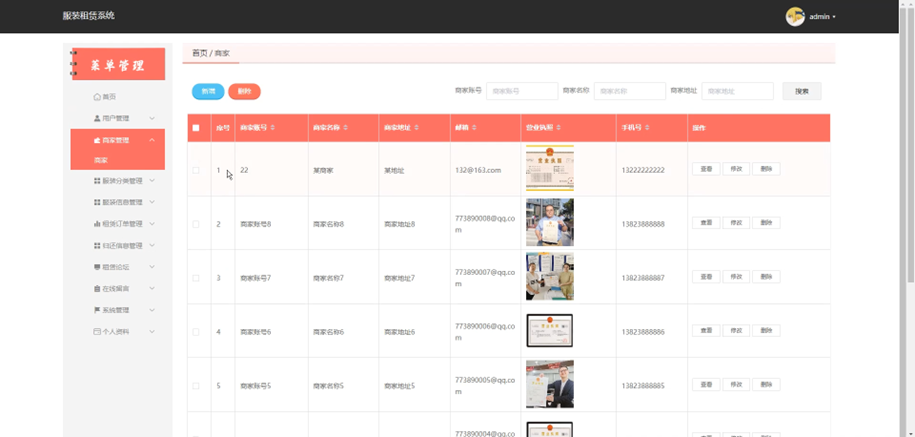Viewport: 915px width, 437px height.
Task: Tick the checkbox for row 4 商家名称6
Action: pyautogui.click(x=196, y=332)
